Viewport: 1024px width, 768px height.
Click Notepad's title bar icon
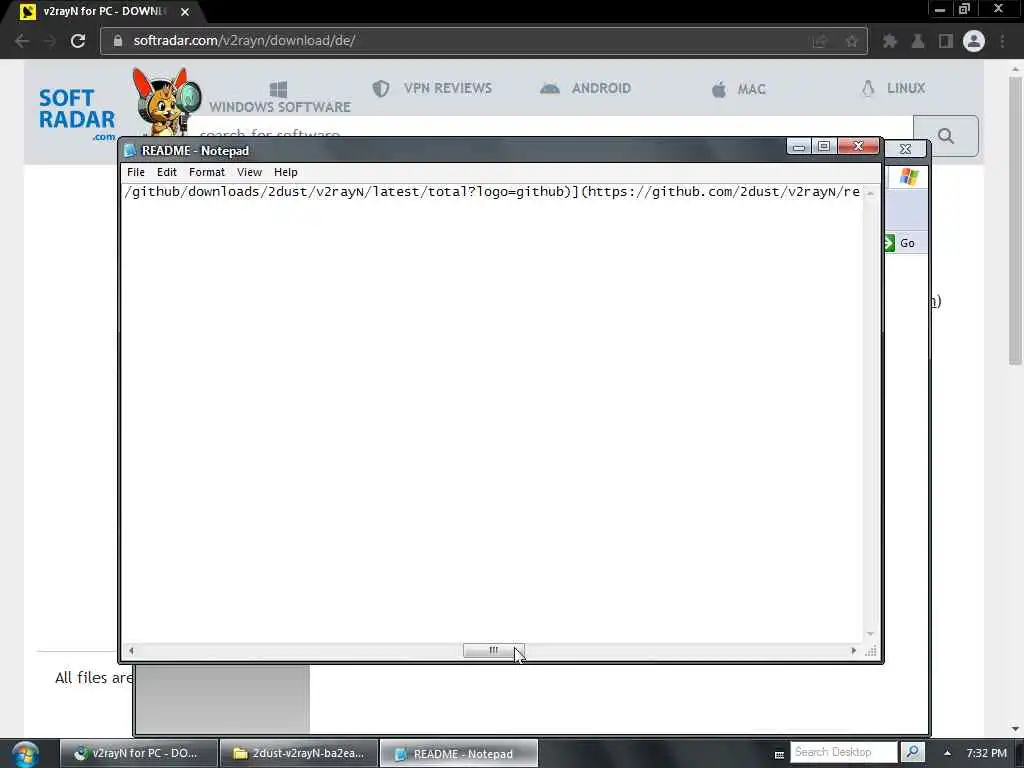tap(130, 150)
